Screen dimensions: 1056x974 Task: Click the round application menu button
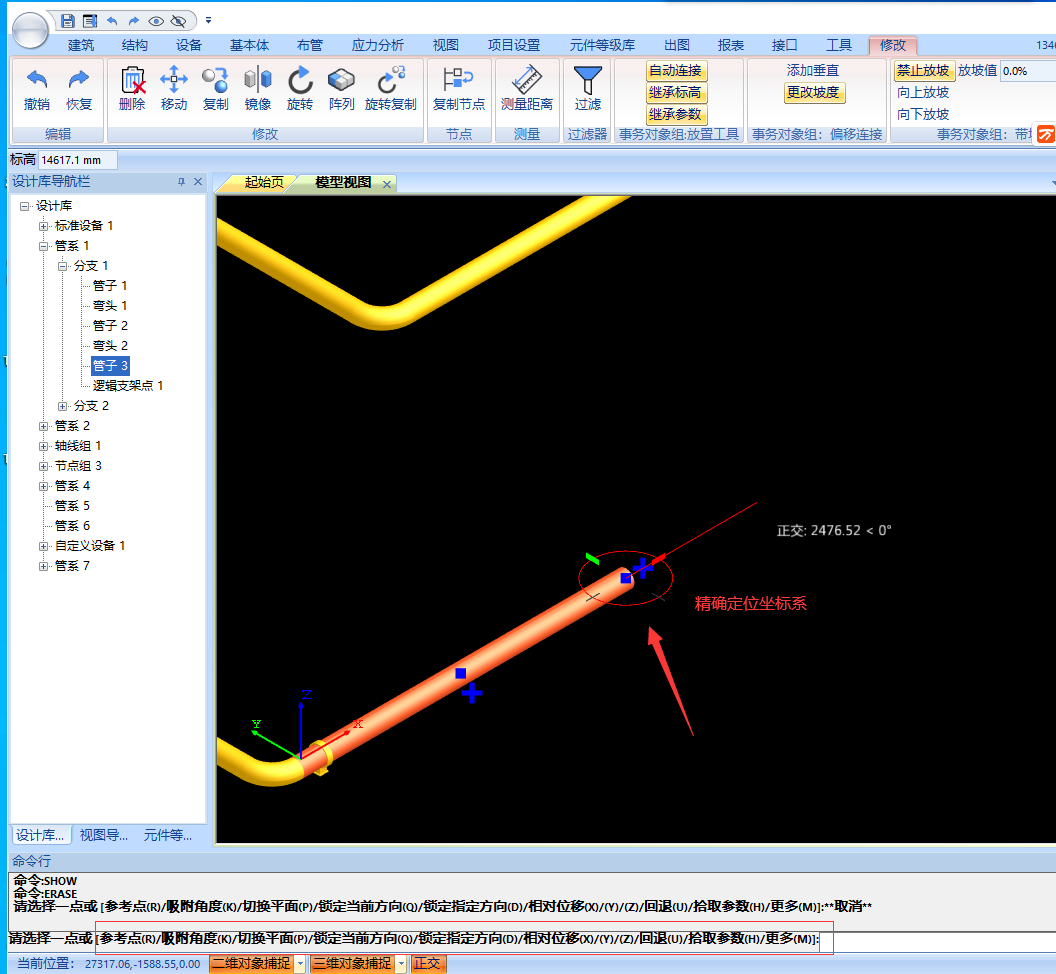(x=30, y=30)
